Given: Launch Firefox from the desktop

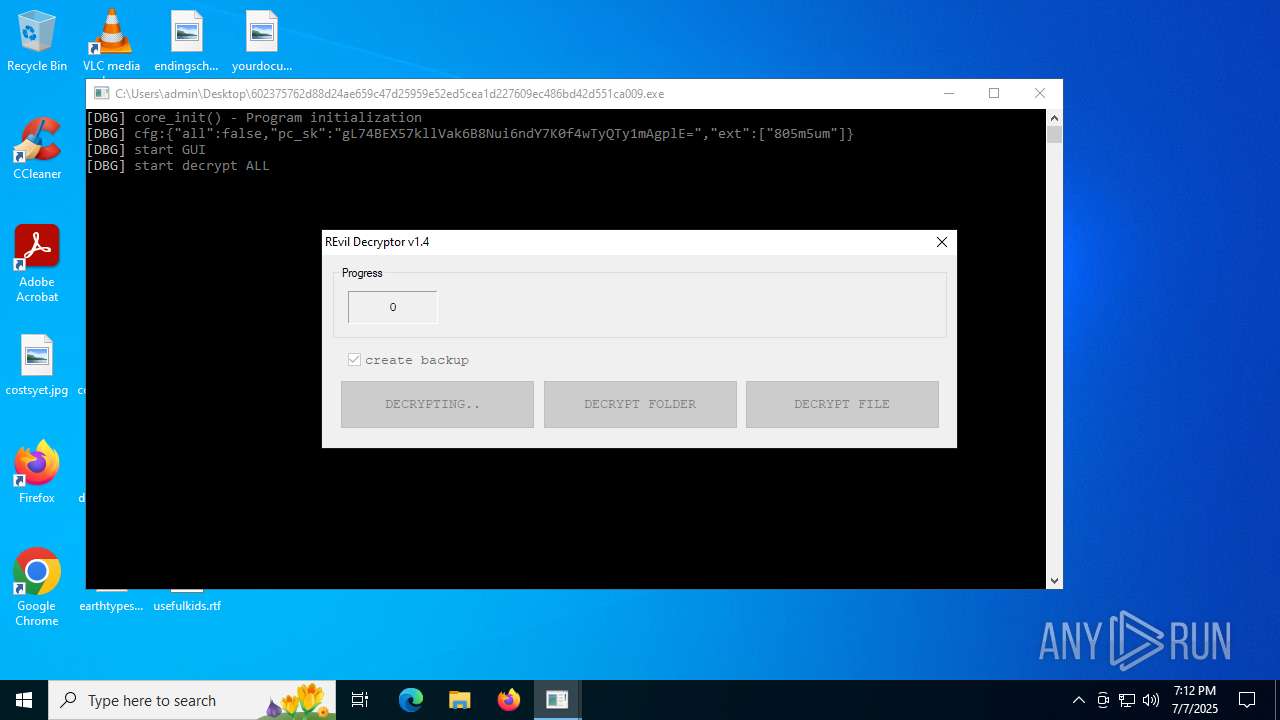Looking at the screenshot, I should click(x=37, y=472).
